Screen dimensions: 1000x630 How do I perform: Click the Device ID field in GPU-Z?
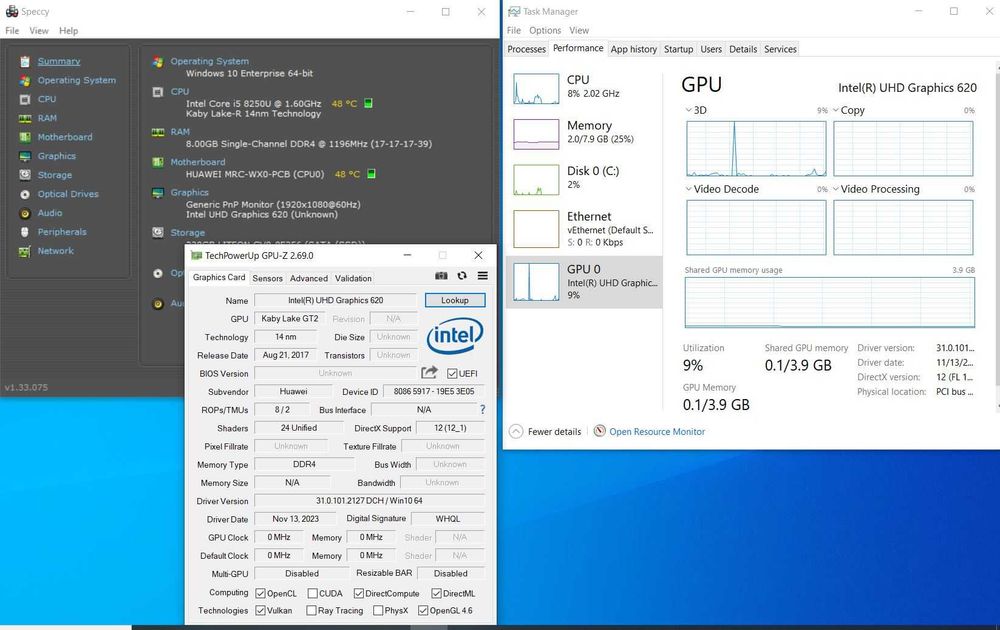434,392
